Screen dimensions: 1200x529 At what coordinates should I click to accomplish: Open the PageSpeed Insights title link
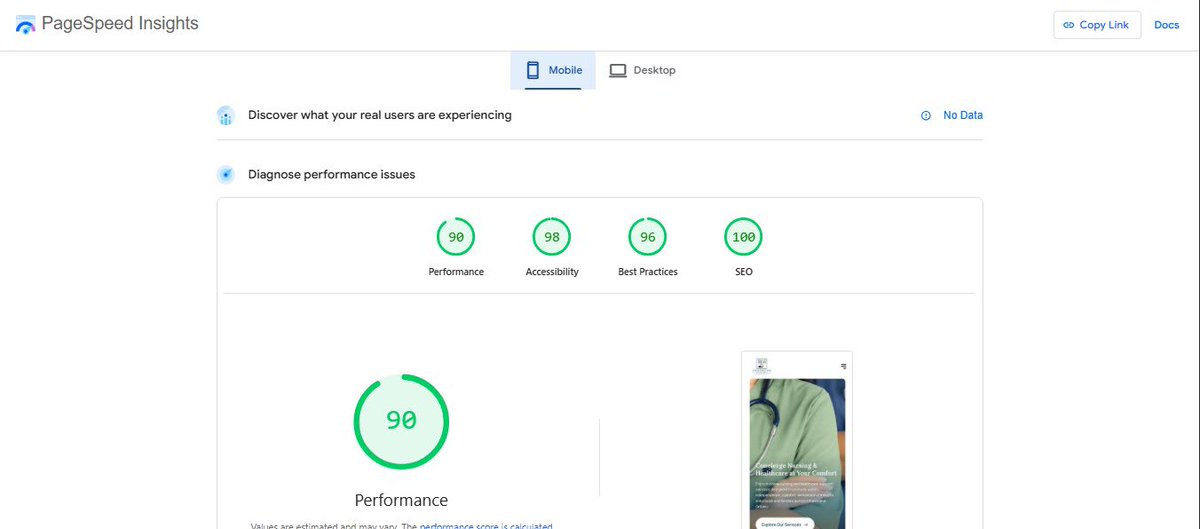(121, 23)
